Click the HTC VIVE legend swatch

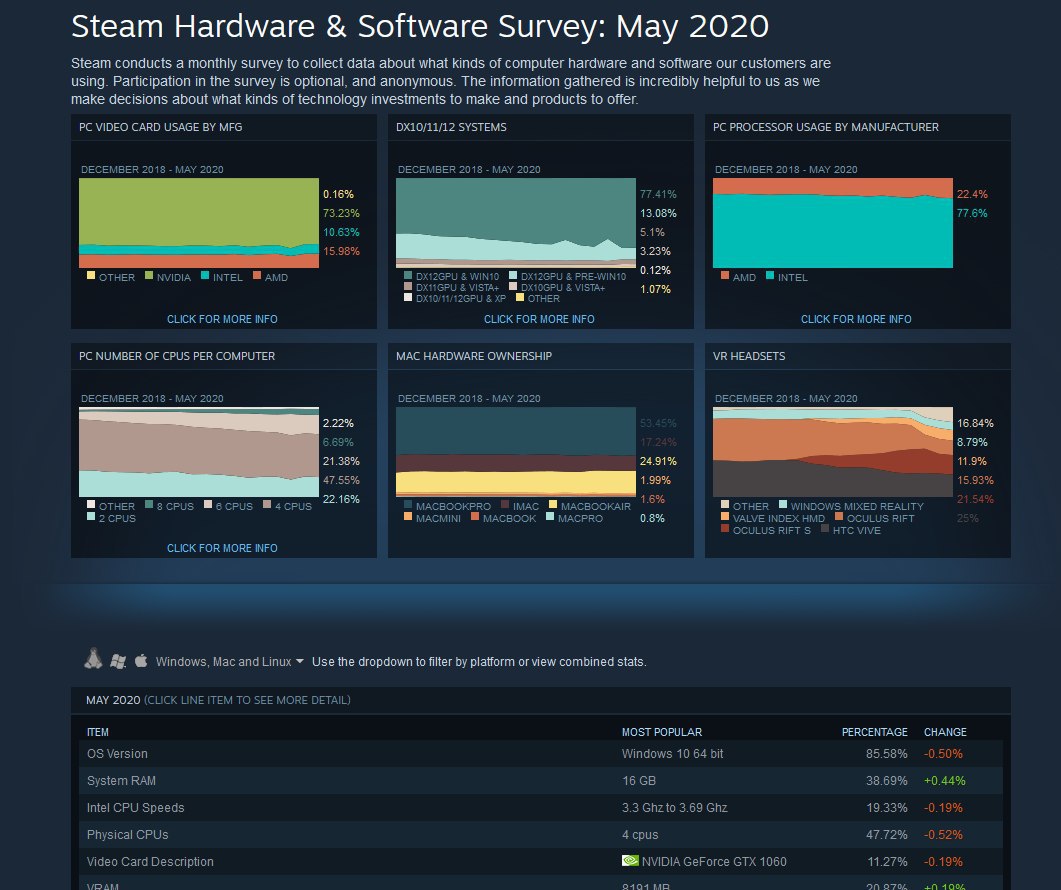(x=825, y=529)
